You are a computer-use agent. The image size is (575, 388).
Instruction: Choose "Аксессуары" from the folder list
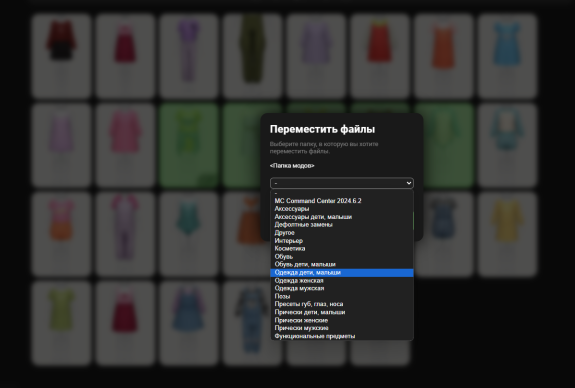tap(342, 209)
